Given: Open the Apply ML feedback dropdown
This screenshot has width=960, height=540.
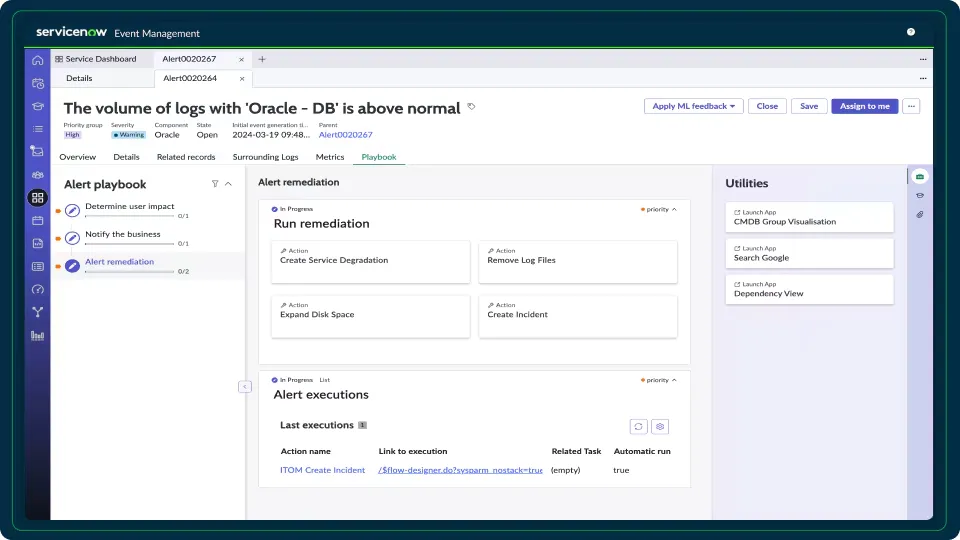Looking at the screenshot, I should (694, 106).
